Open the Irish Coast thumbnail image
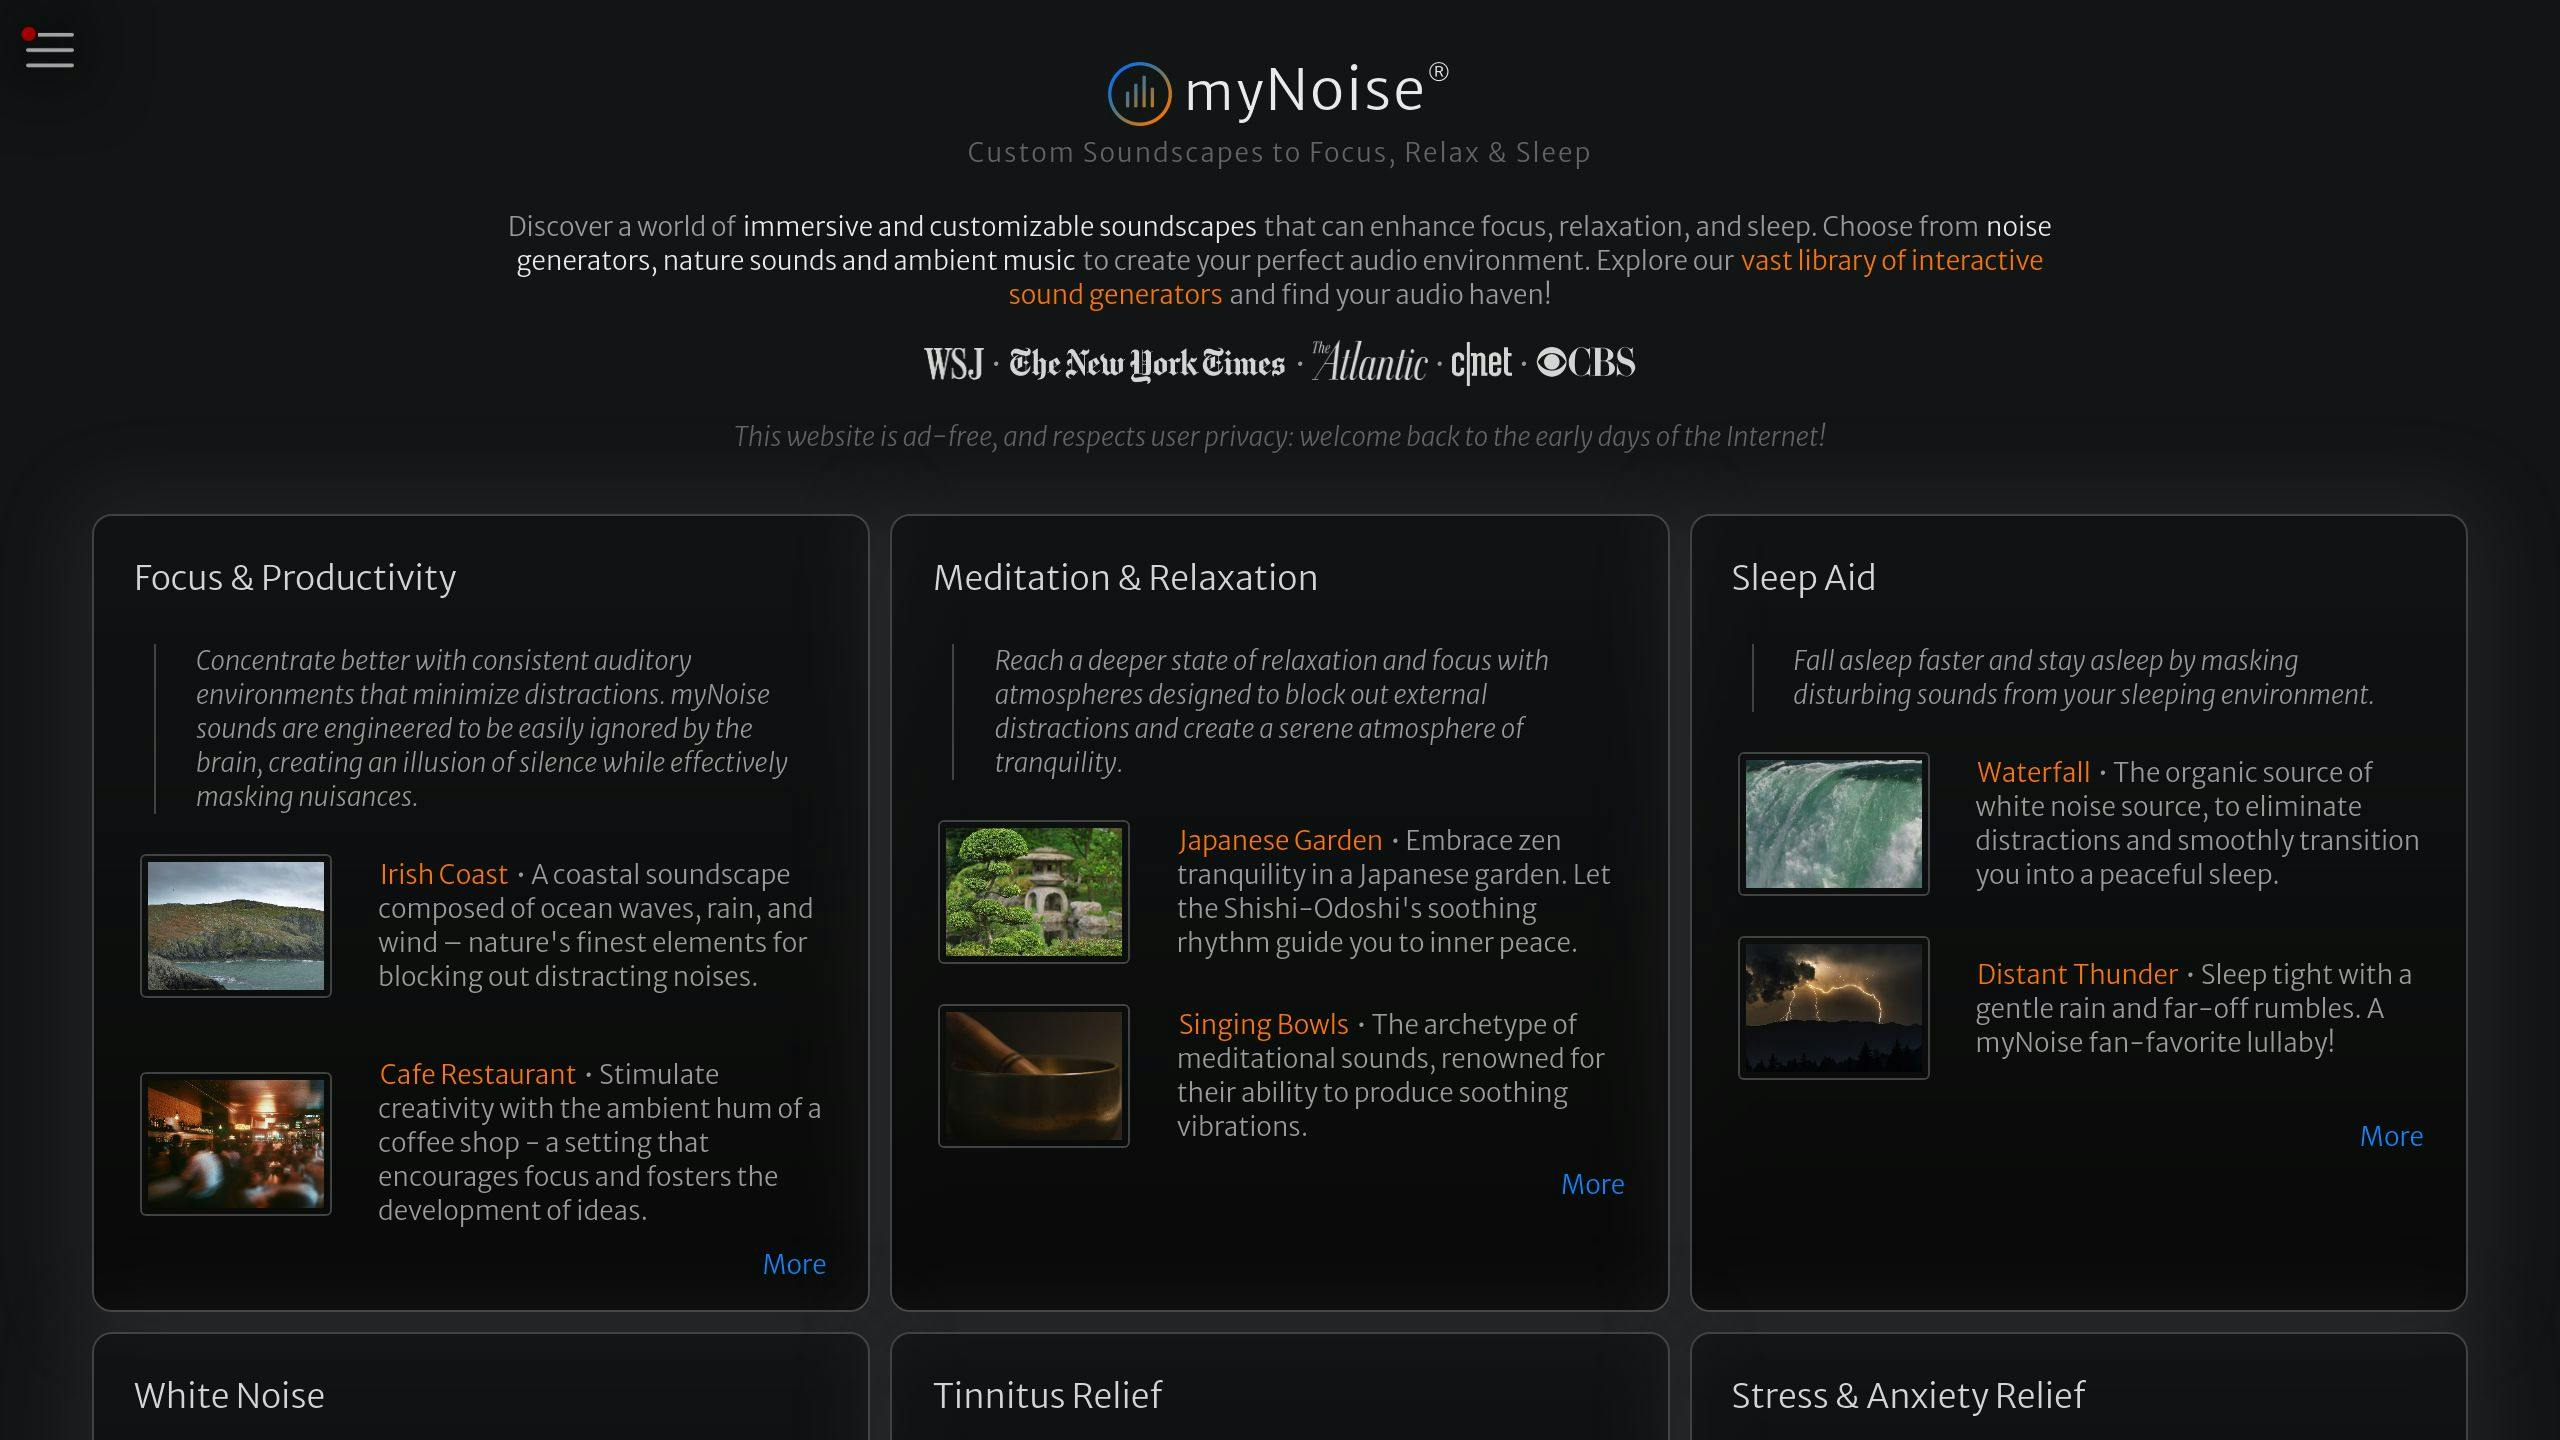 (236, 926)
